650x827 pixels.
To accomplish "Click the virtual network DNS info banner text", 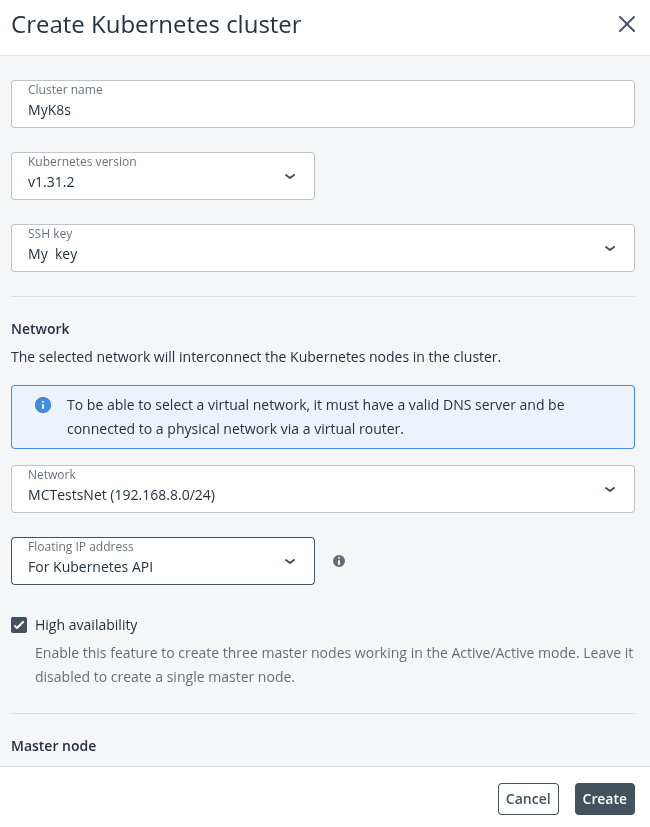I will click(316, 417).
